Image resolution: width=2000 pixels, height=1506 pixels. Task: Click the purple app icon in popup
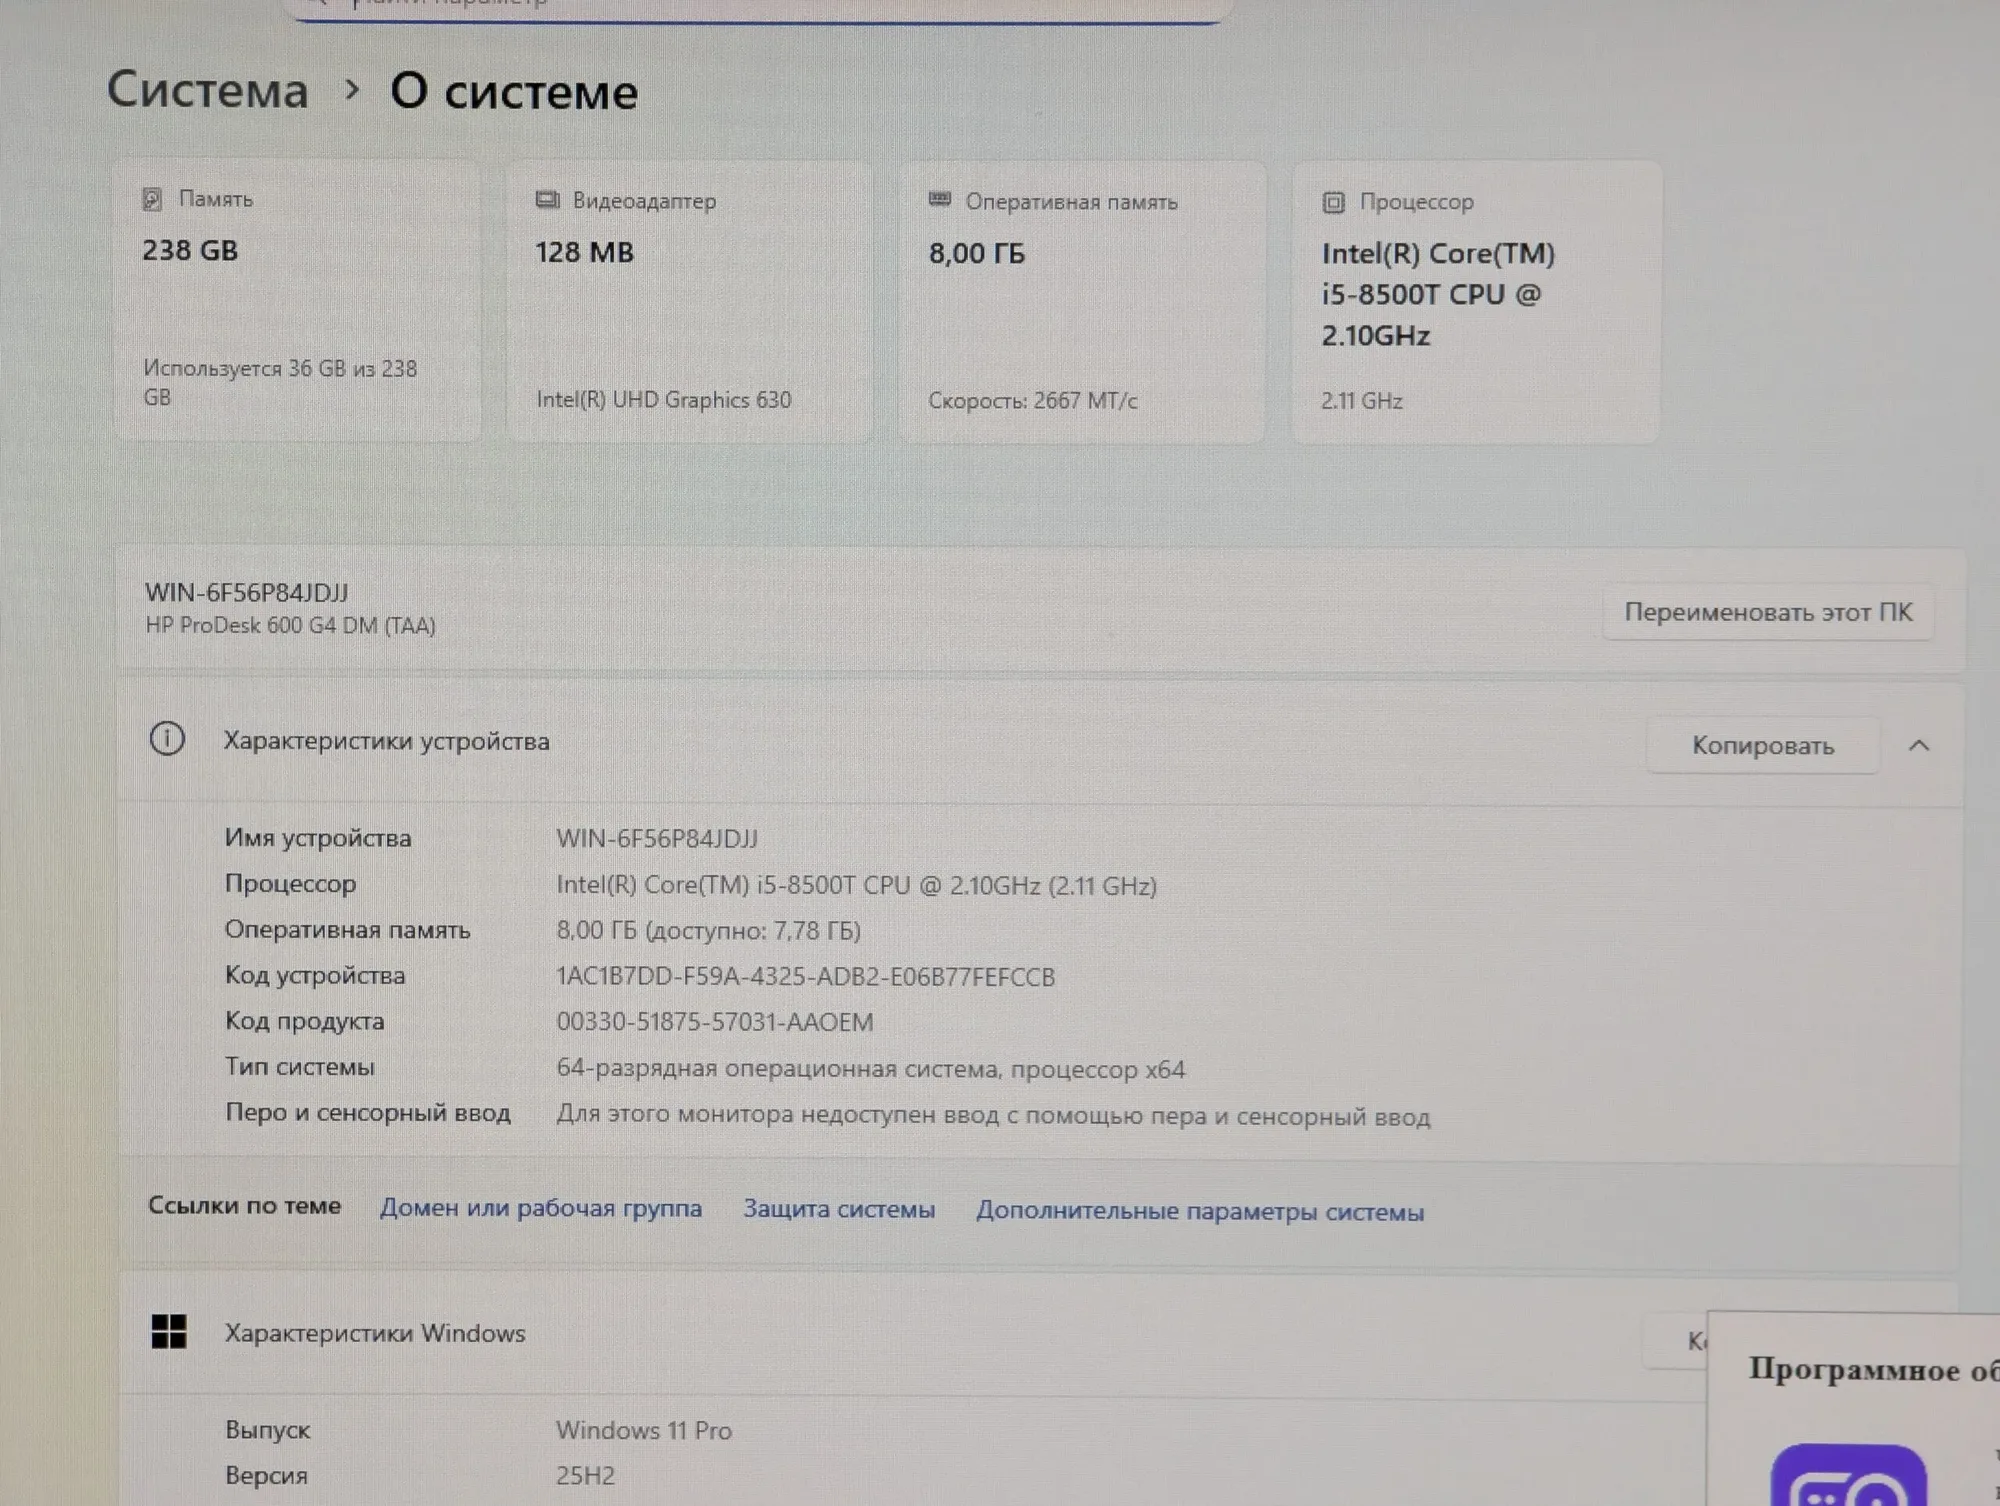tap(1848, 1476)
